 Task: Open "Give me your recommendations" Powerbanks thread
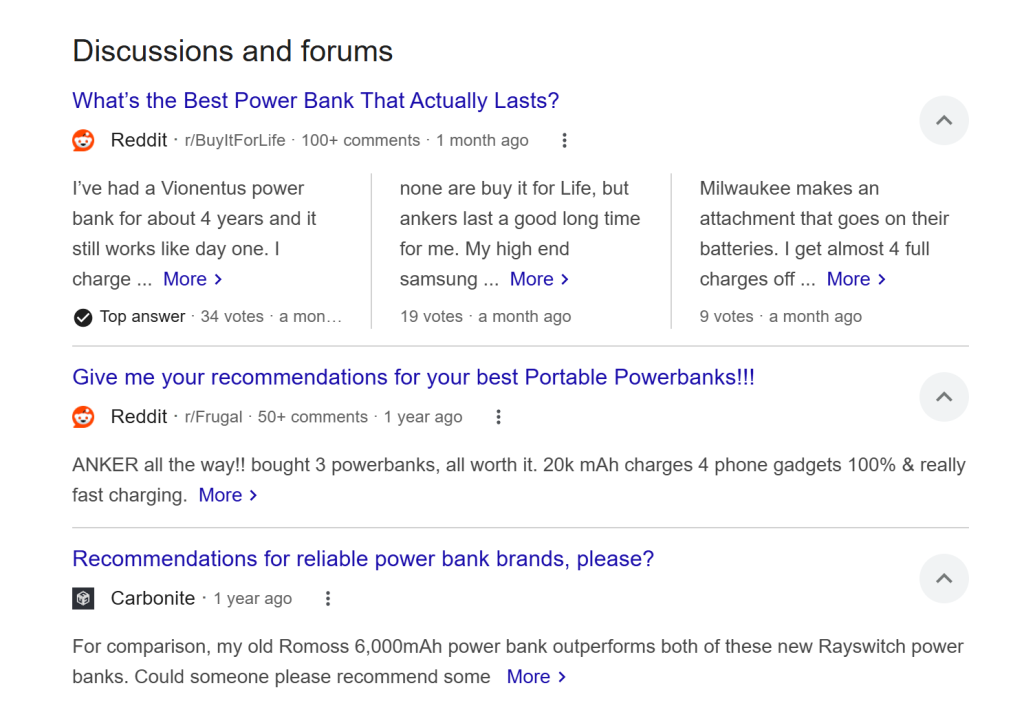point(413,377)
